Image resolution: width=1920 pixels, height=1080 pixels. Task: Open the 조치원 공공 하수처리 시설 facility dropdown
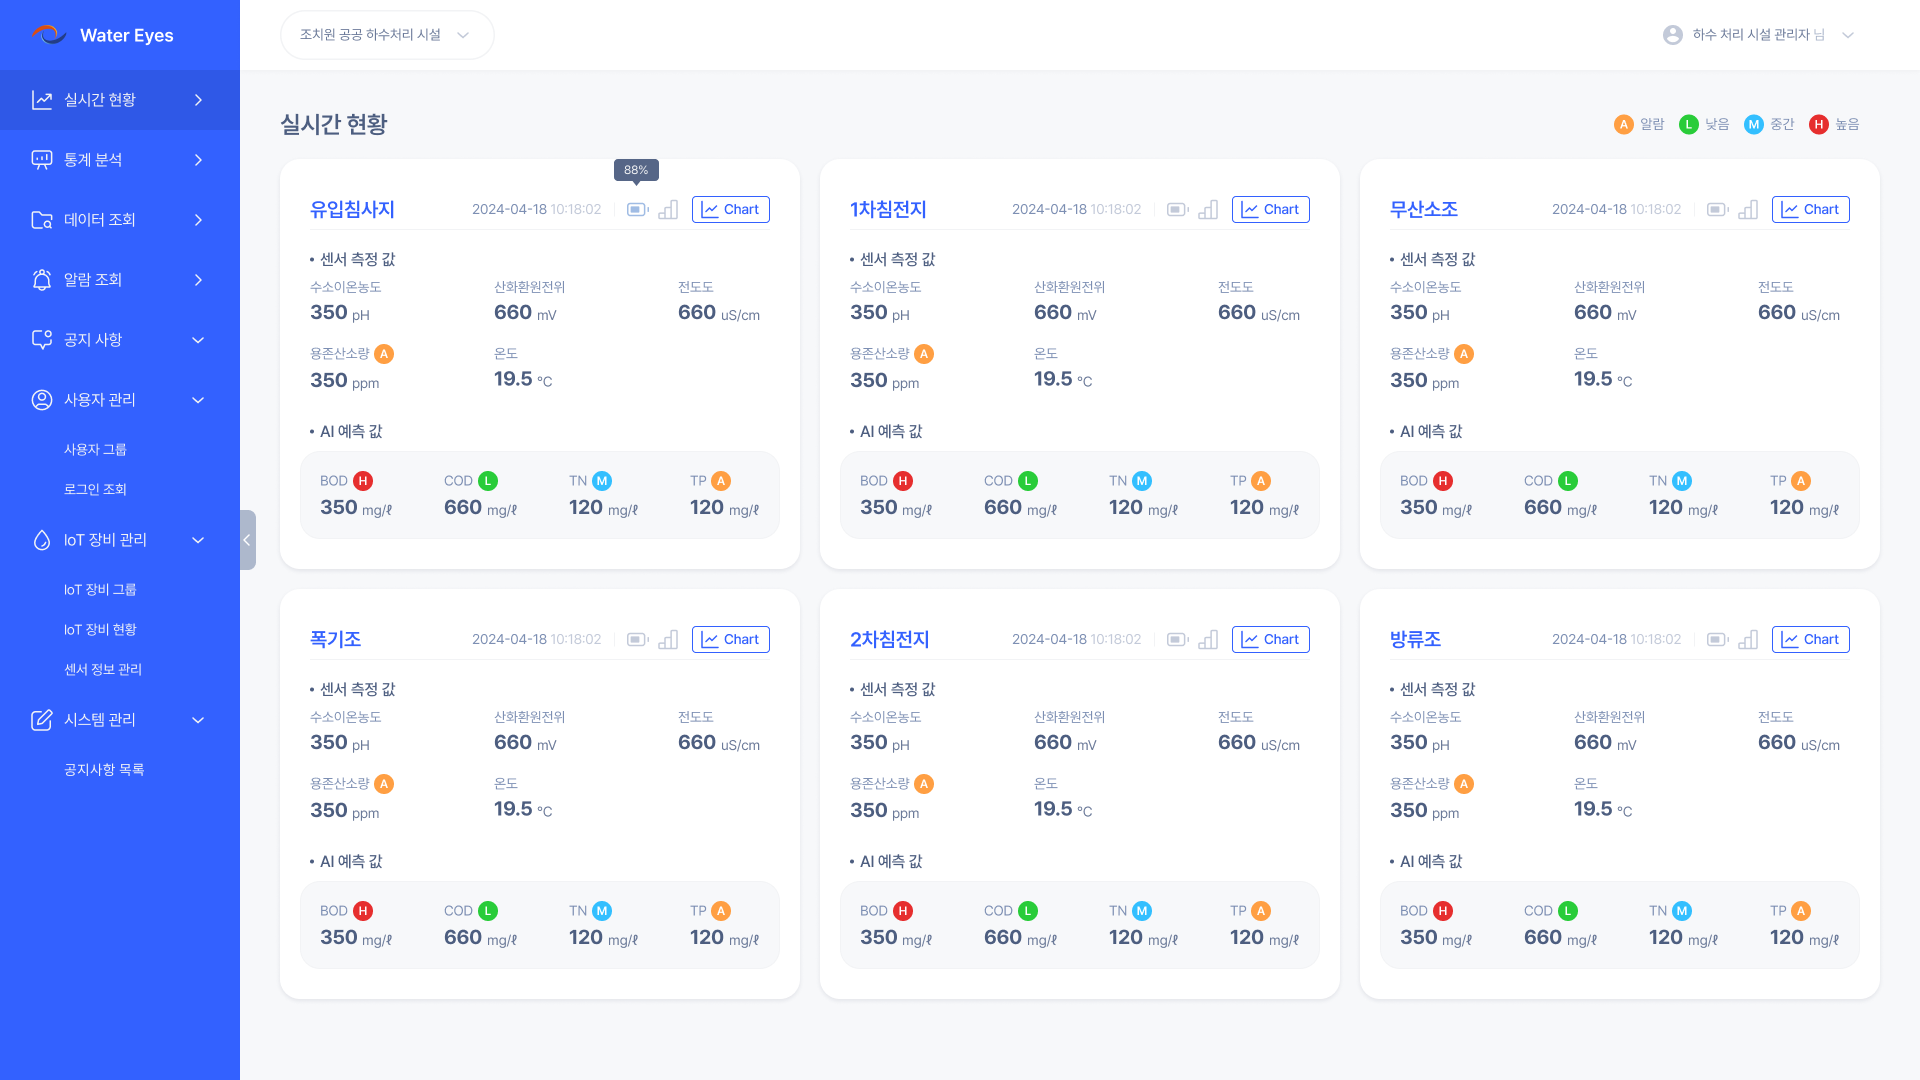pos(387,35)
